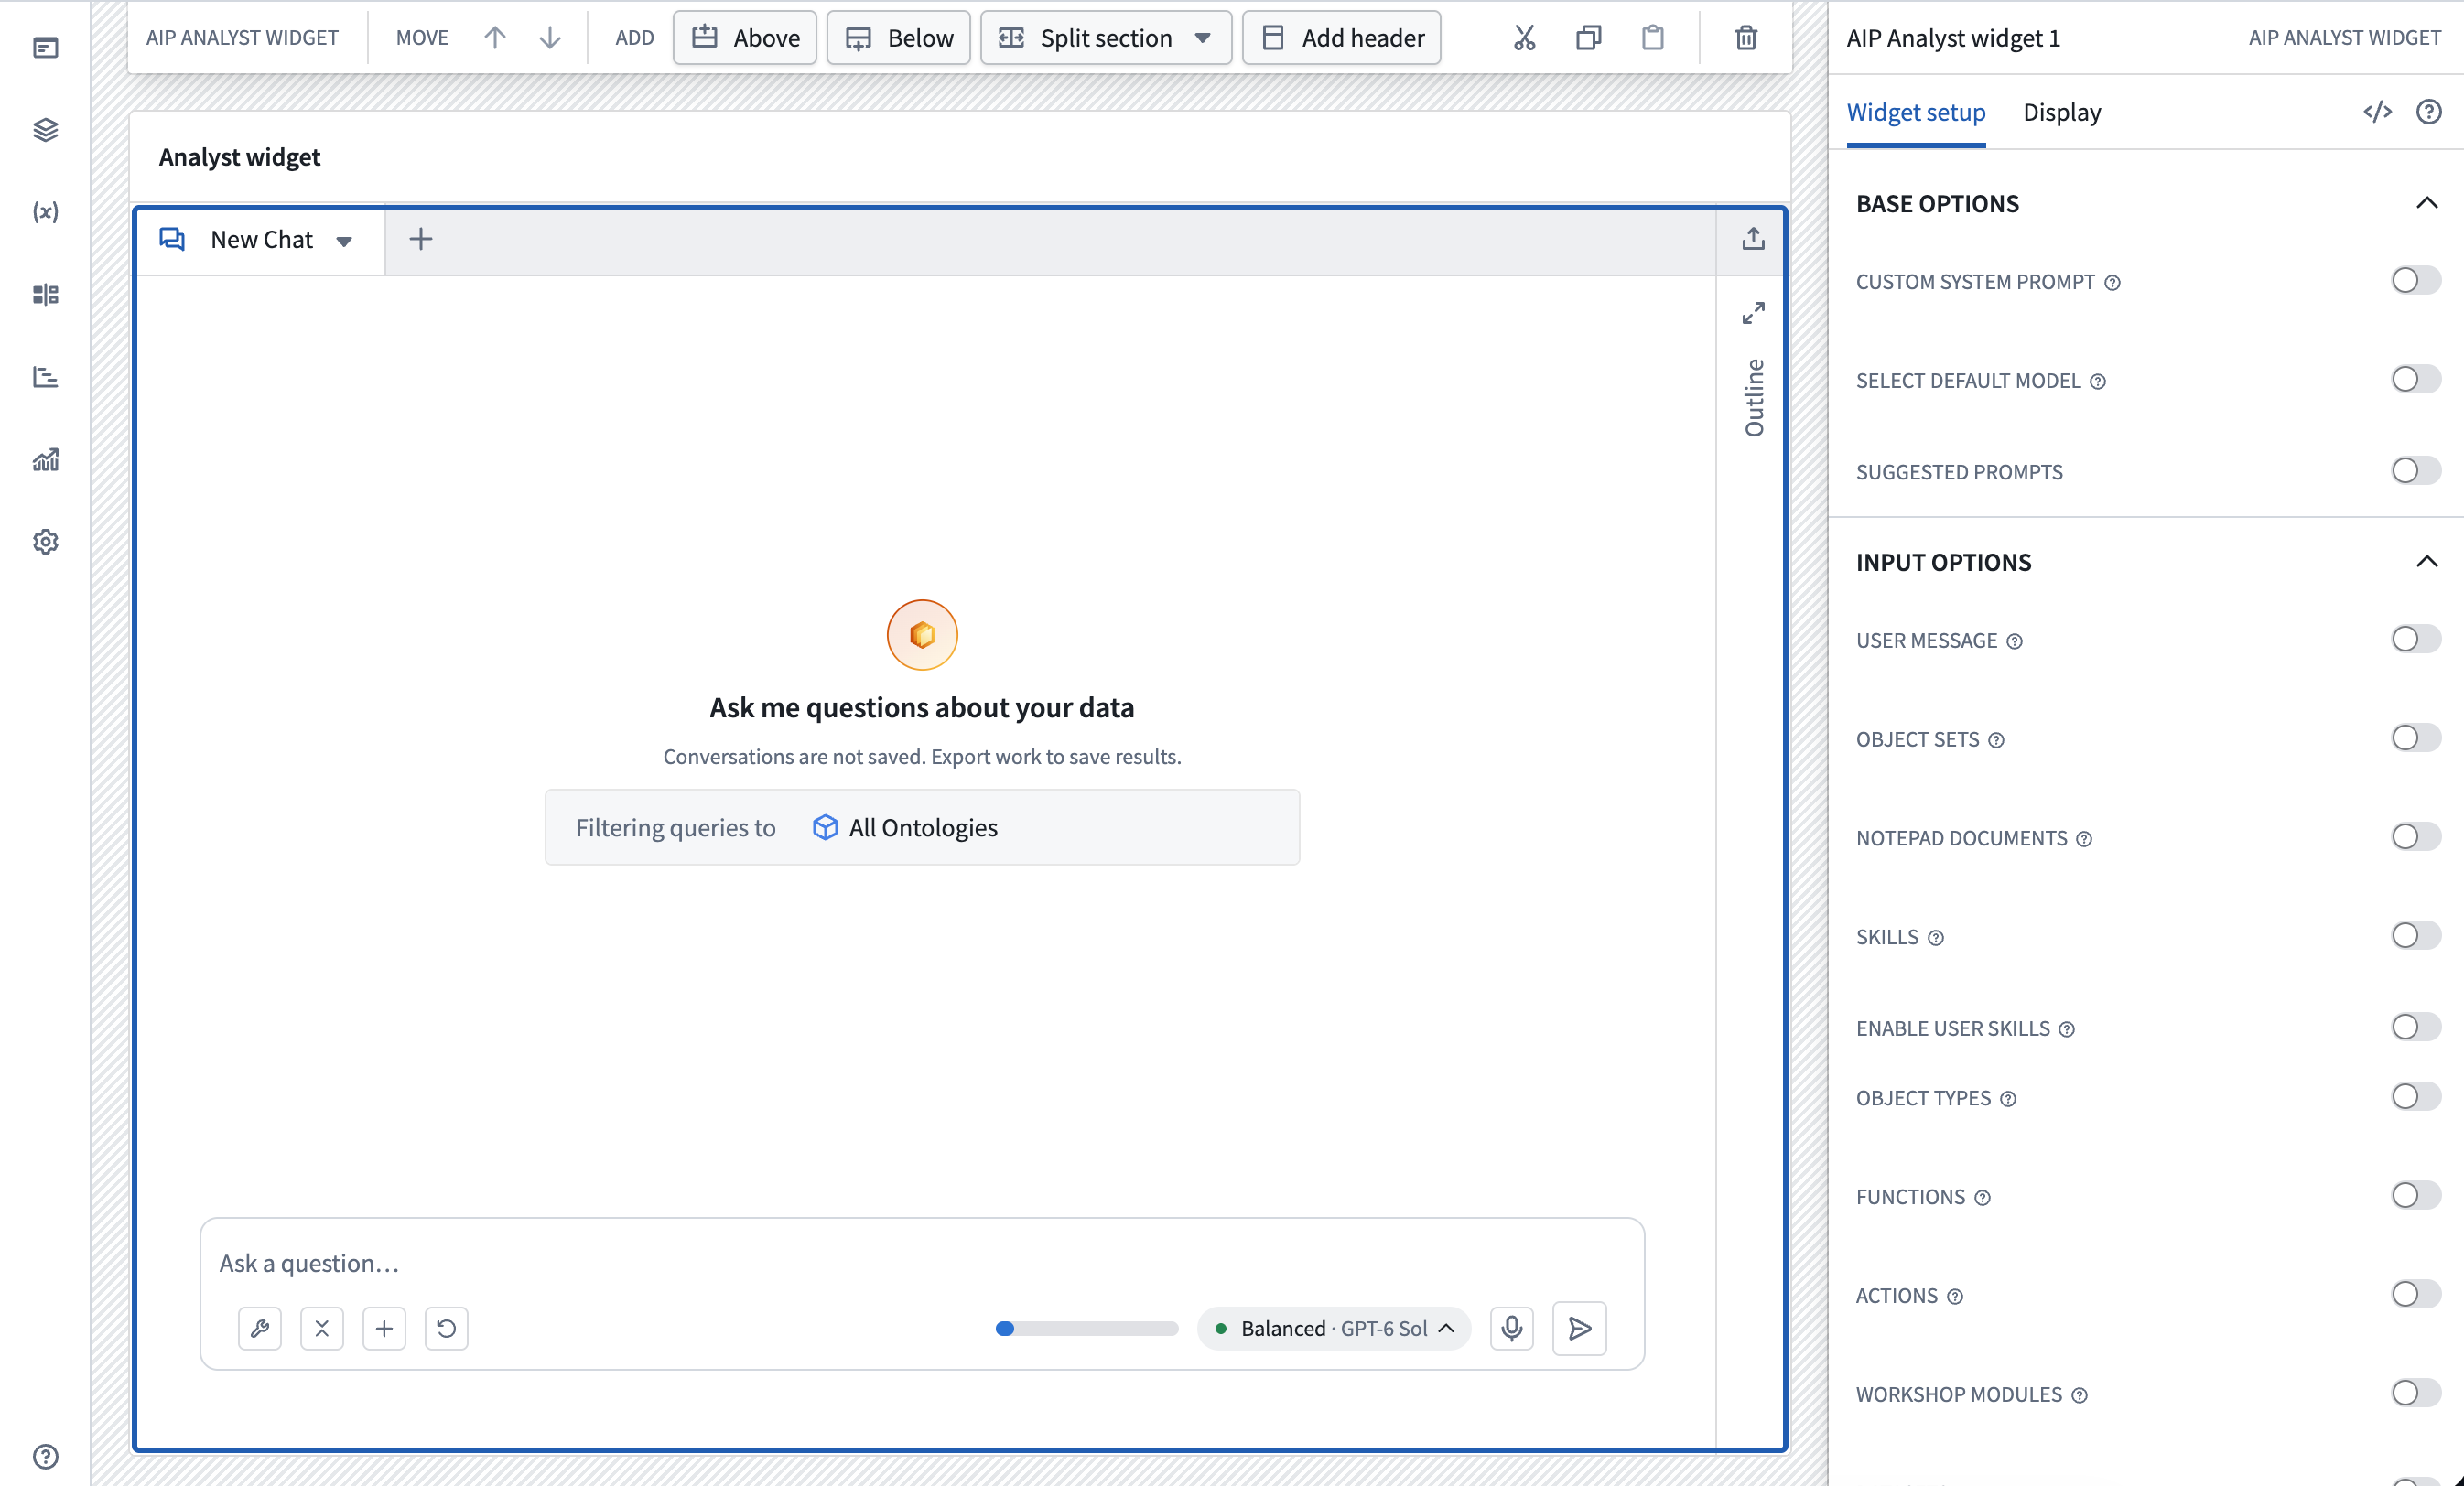Image resolution: width=2464 pixels, height=1486 pixels.
Task: Add new chat tab with plus icon
Action: (421, 239)
